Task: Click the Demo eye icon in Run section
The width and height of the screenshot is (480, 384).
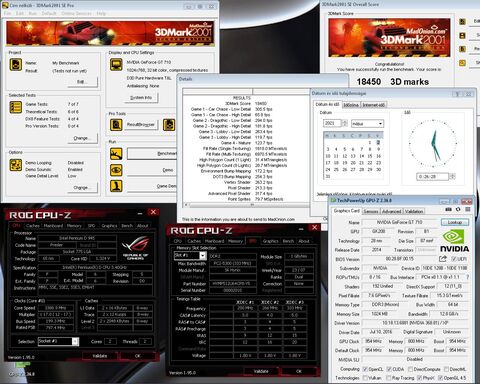Action: [x=116, y=170]
